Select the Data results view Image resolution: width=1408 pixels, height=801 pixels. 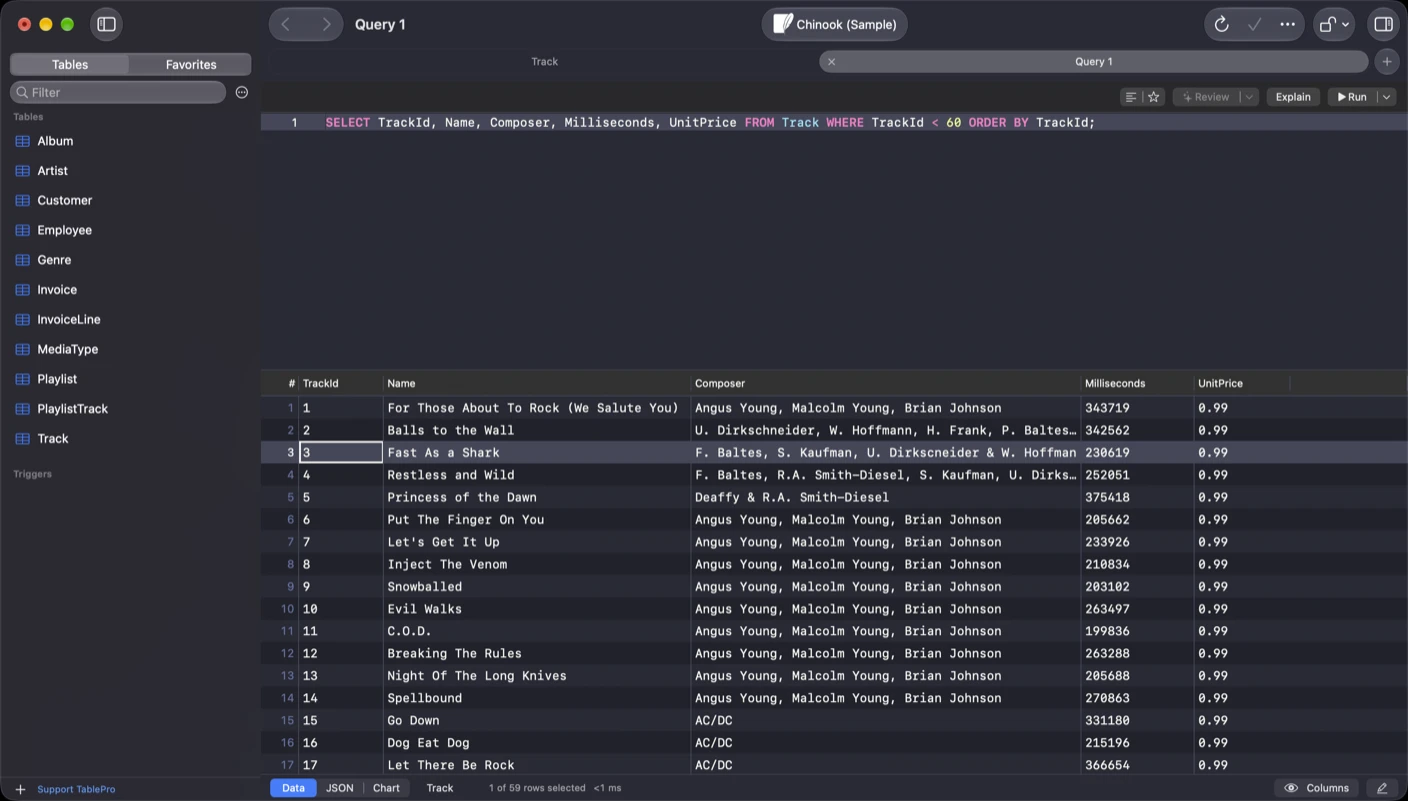[293, 788]
